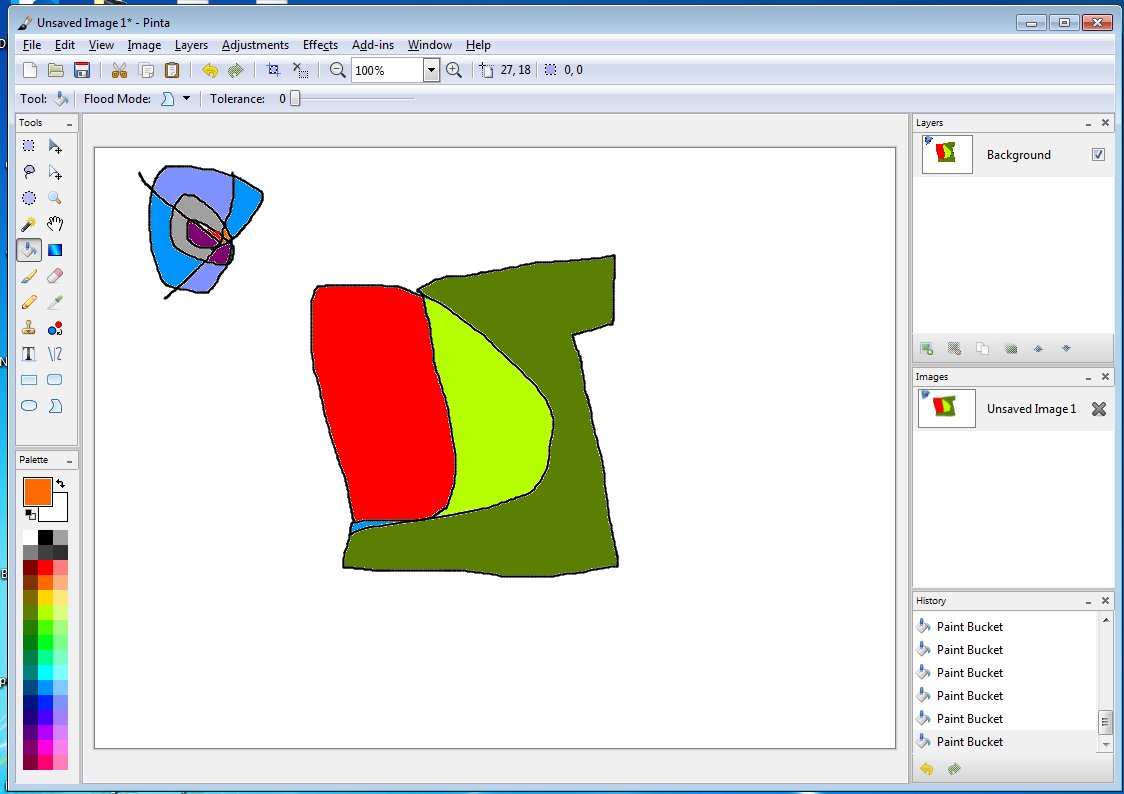
Task: Select the Magic Wand tool
Action: (x=29, y=223)
